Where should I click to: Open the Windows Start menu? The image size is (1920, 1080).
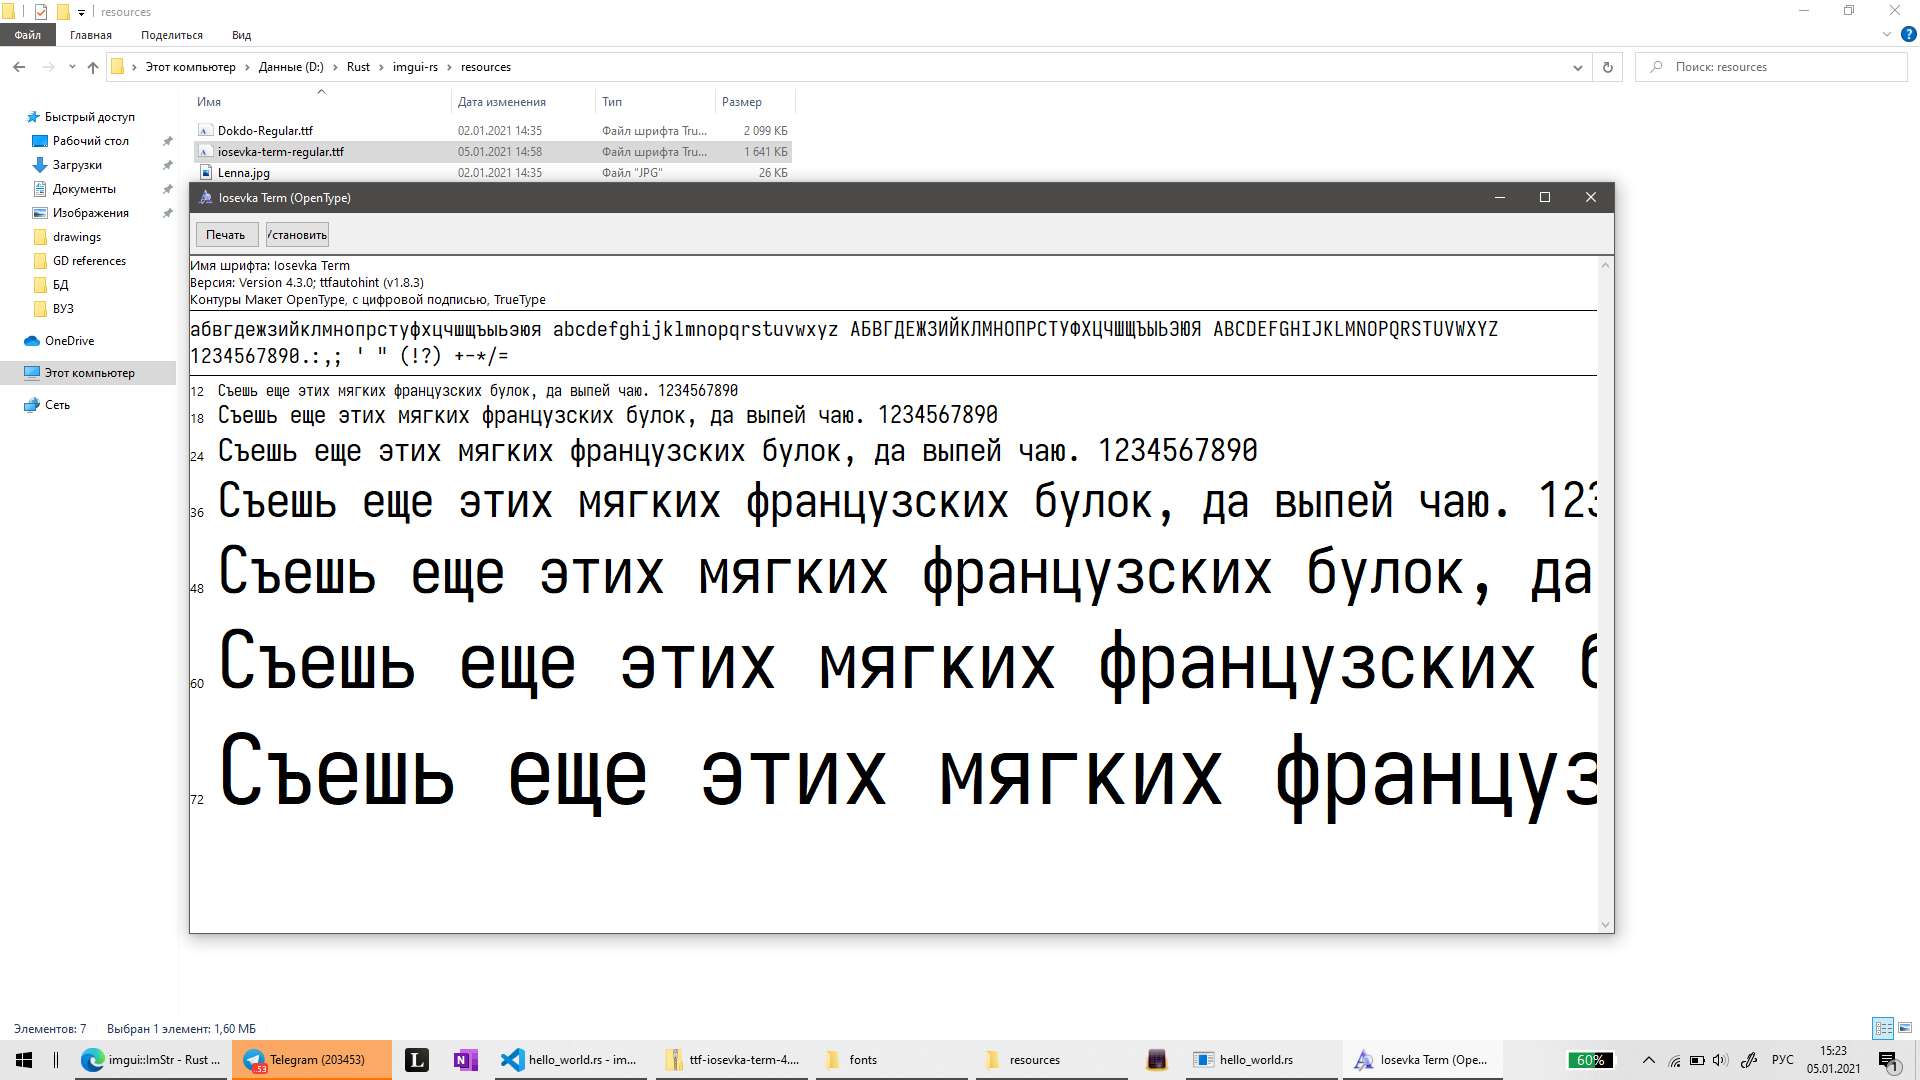click(x=24, y=1060)
